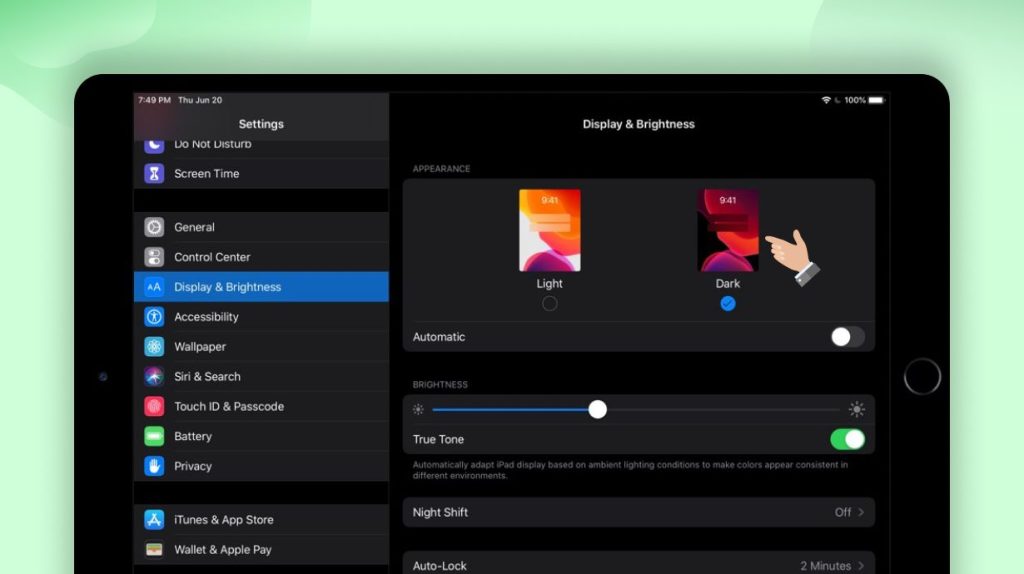This screenshot has width=1024, height=574.
Task: Click the Privacy hand icon
Action: [154, 466]
